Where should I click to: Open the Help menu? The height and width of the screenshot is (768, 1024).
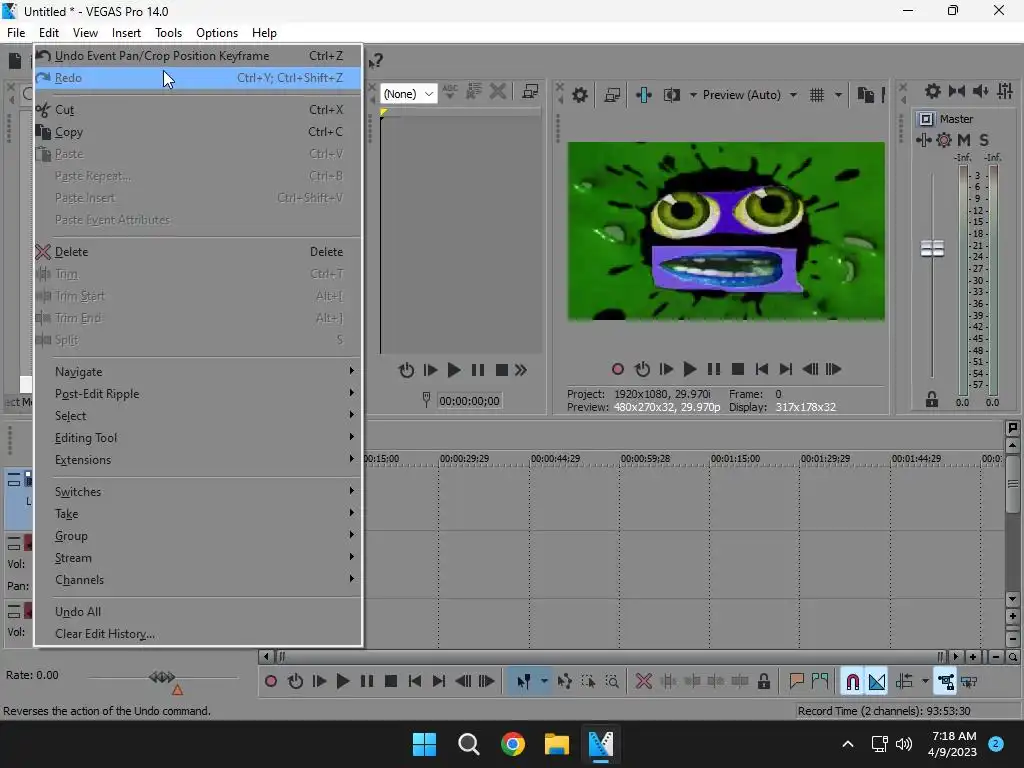tap(264, 33)
